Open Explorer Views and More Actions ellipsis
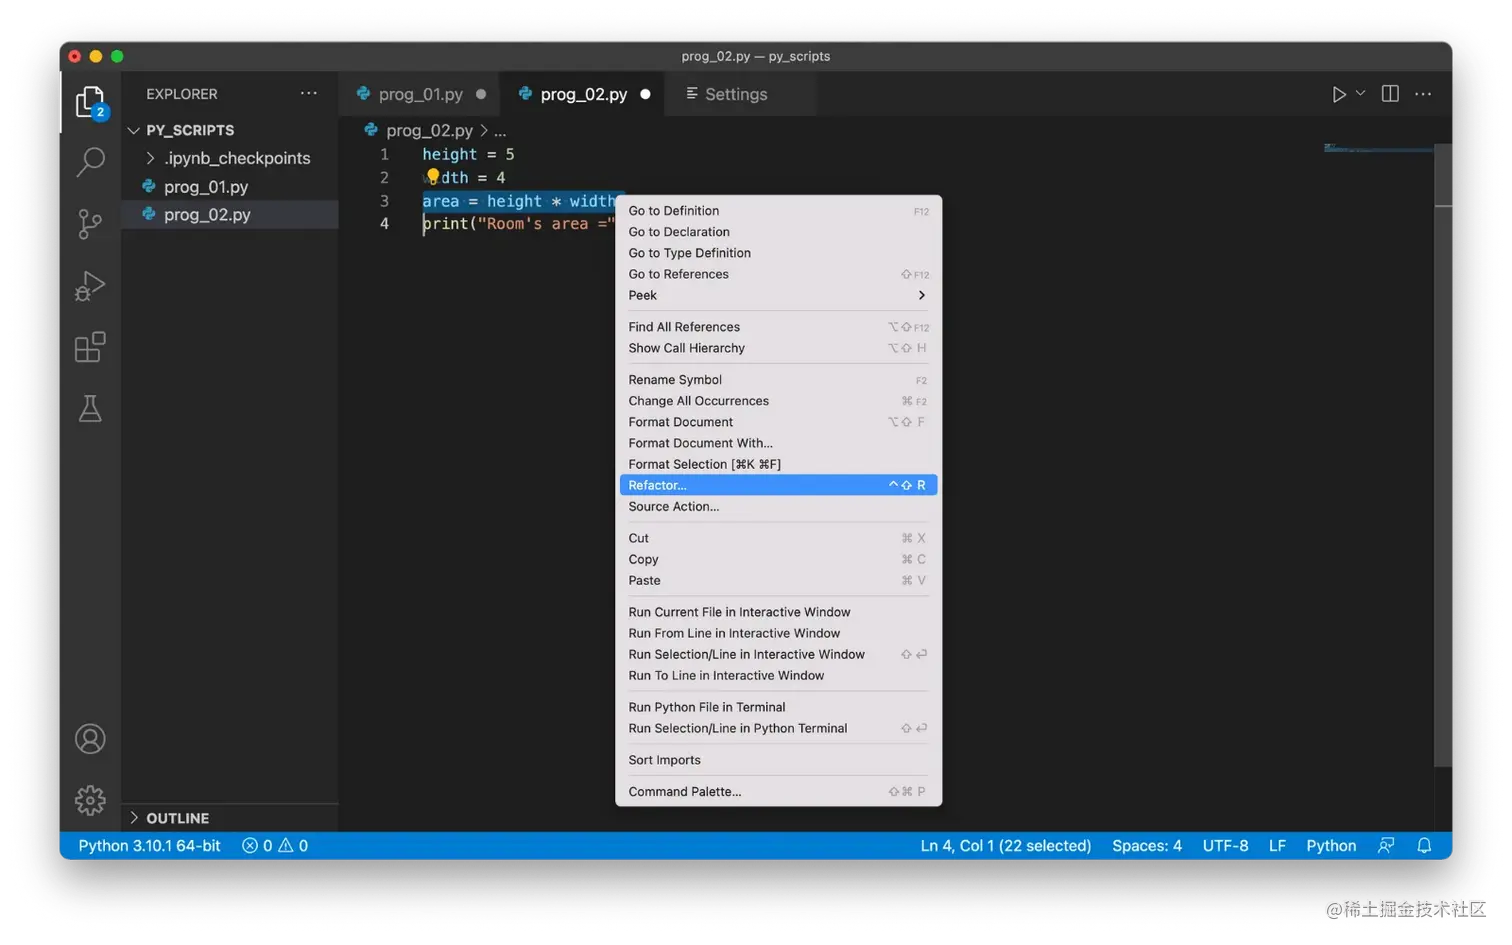 [309, 93]
